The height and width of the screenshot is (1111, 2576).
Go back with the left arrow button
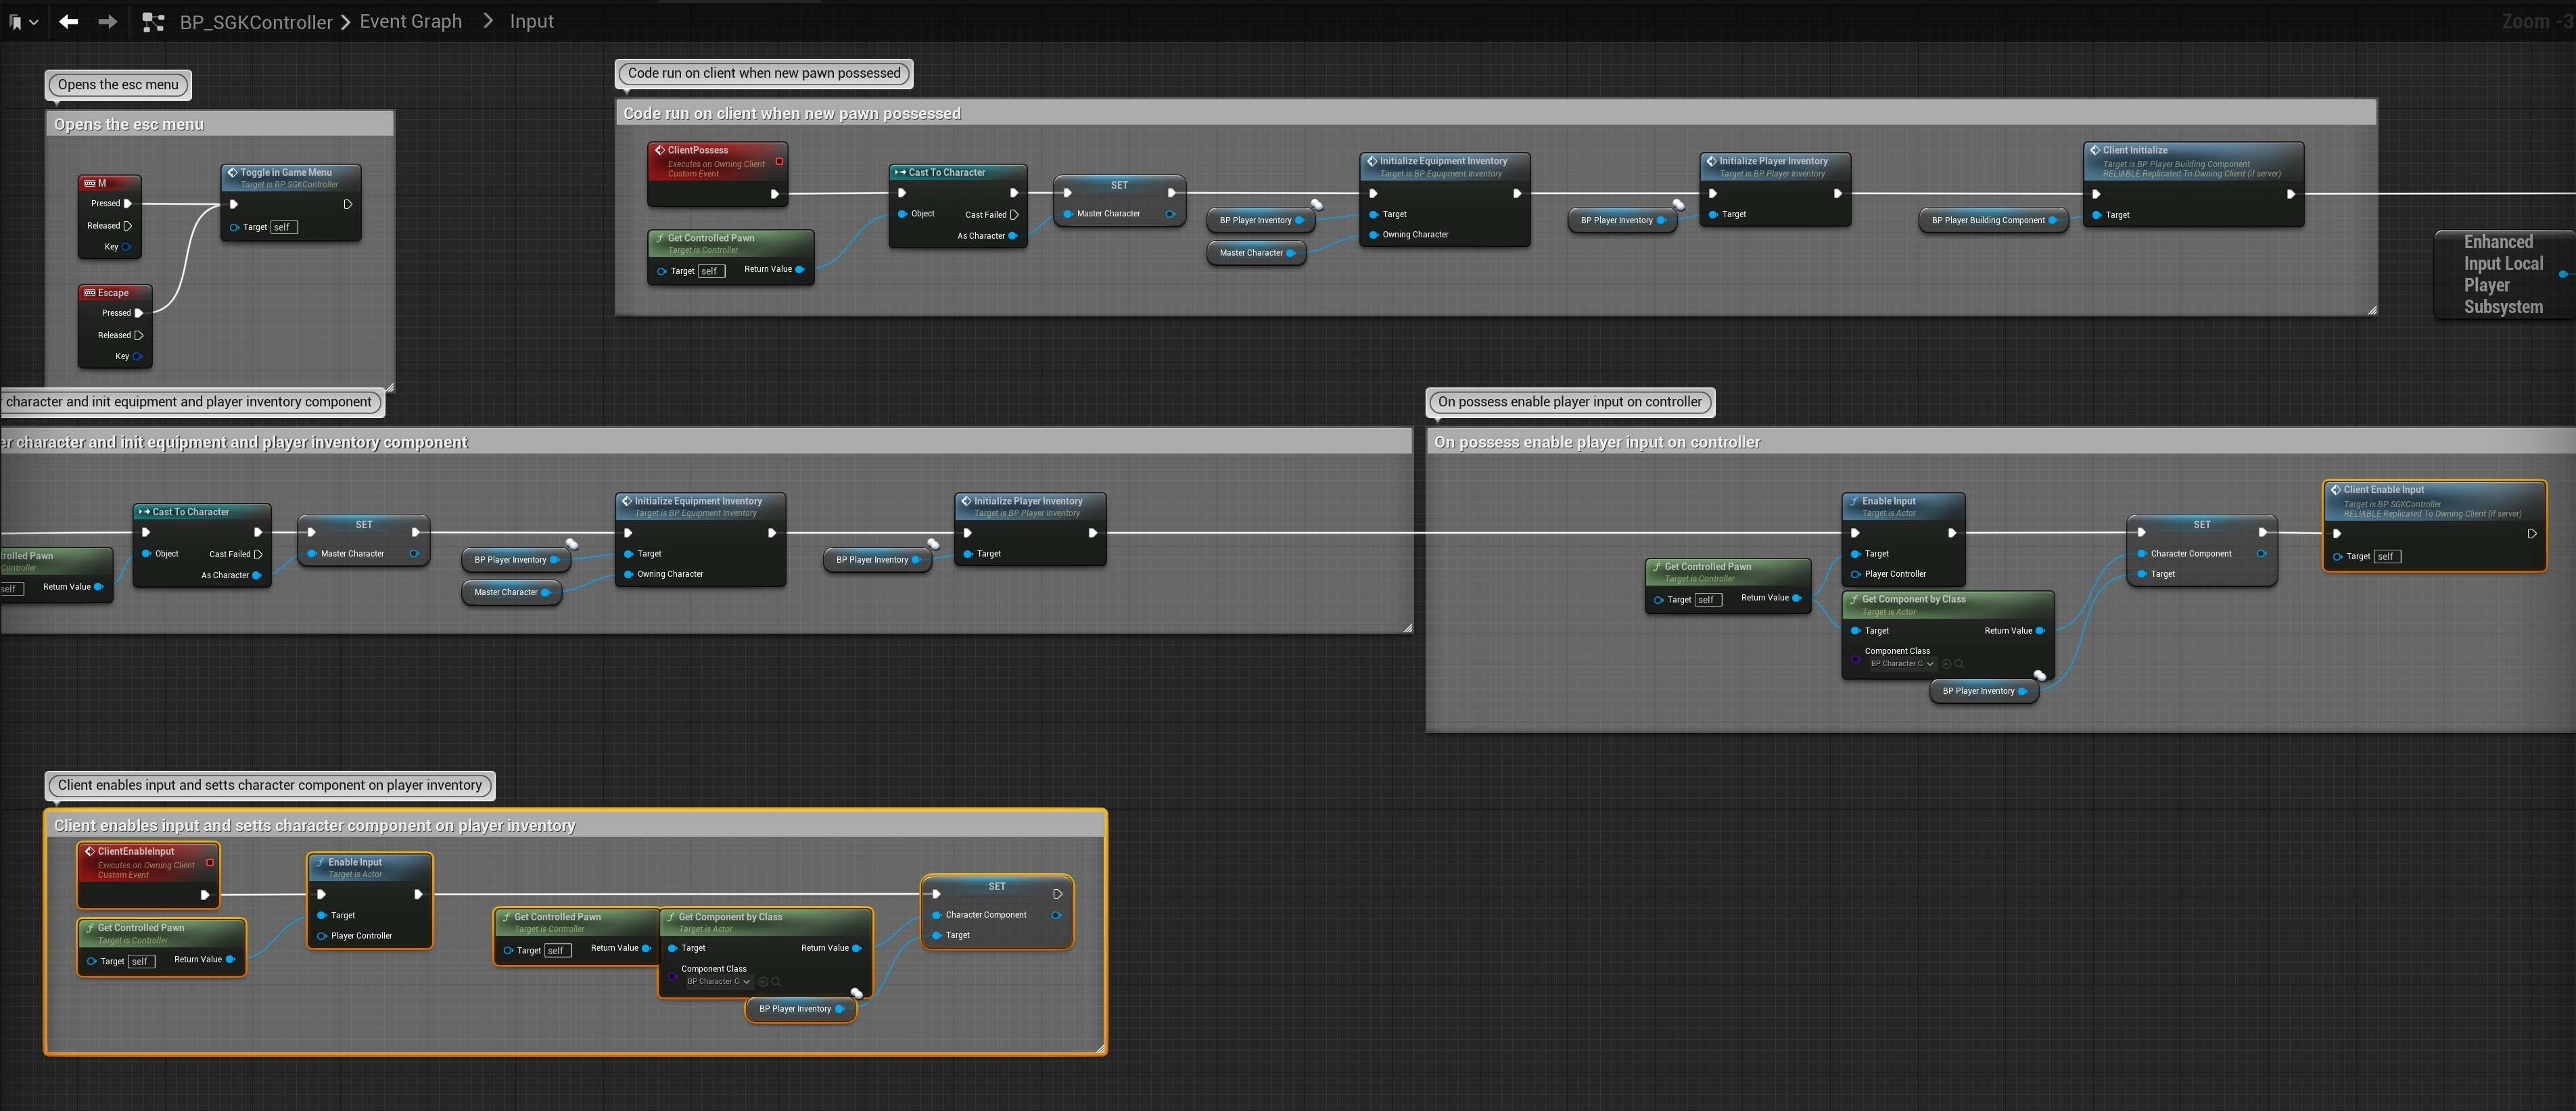pyautogui.click(x=68, y=21)
